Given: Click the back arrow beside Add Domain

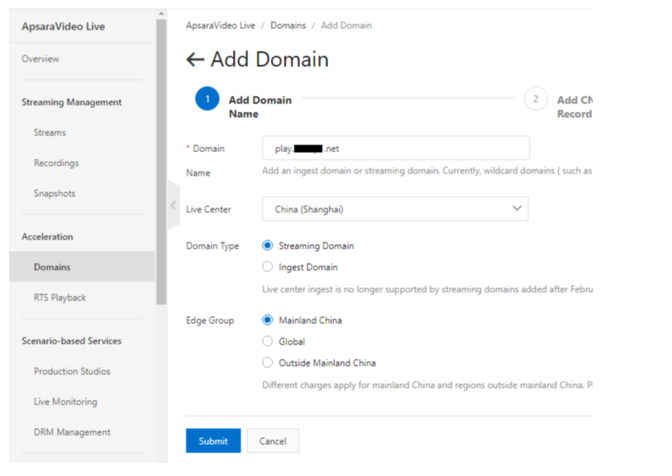Looking at the screenshot, I should (195, 60).
